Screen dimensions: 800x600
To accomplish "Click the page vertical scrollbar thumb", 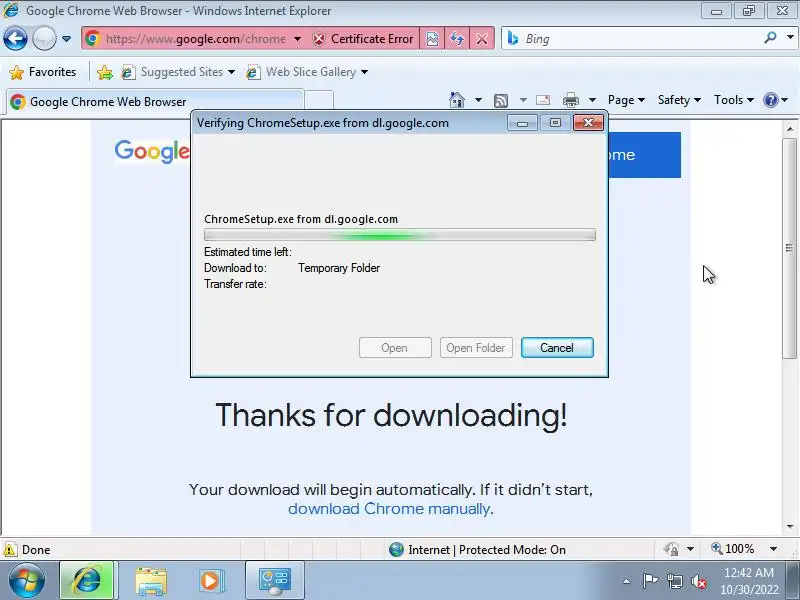I will pyautogui.click(x=789, y=248).
